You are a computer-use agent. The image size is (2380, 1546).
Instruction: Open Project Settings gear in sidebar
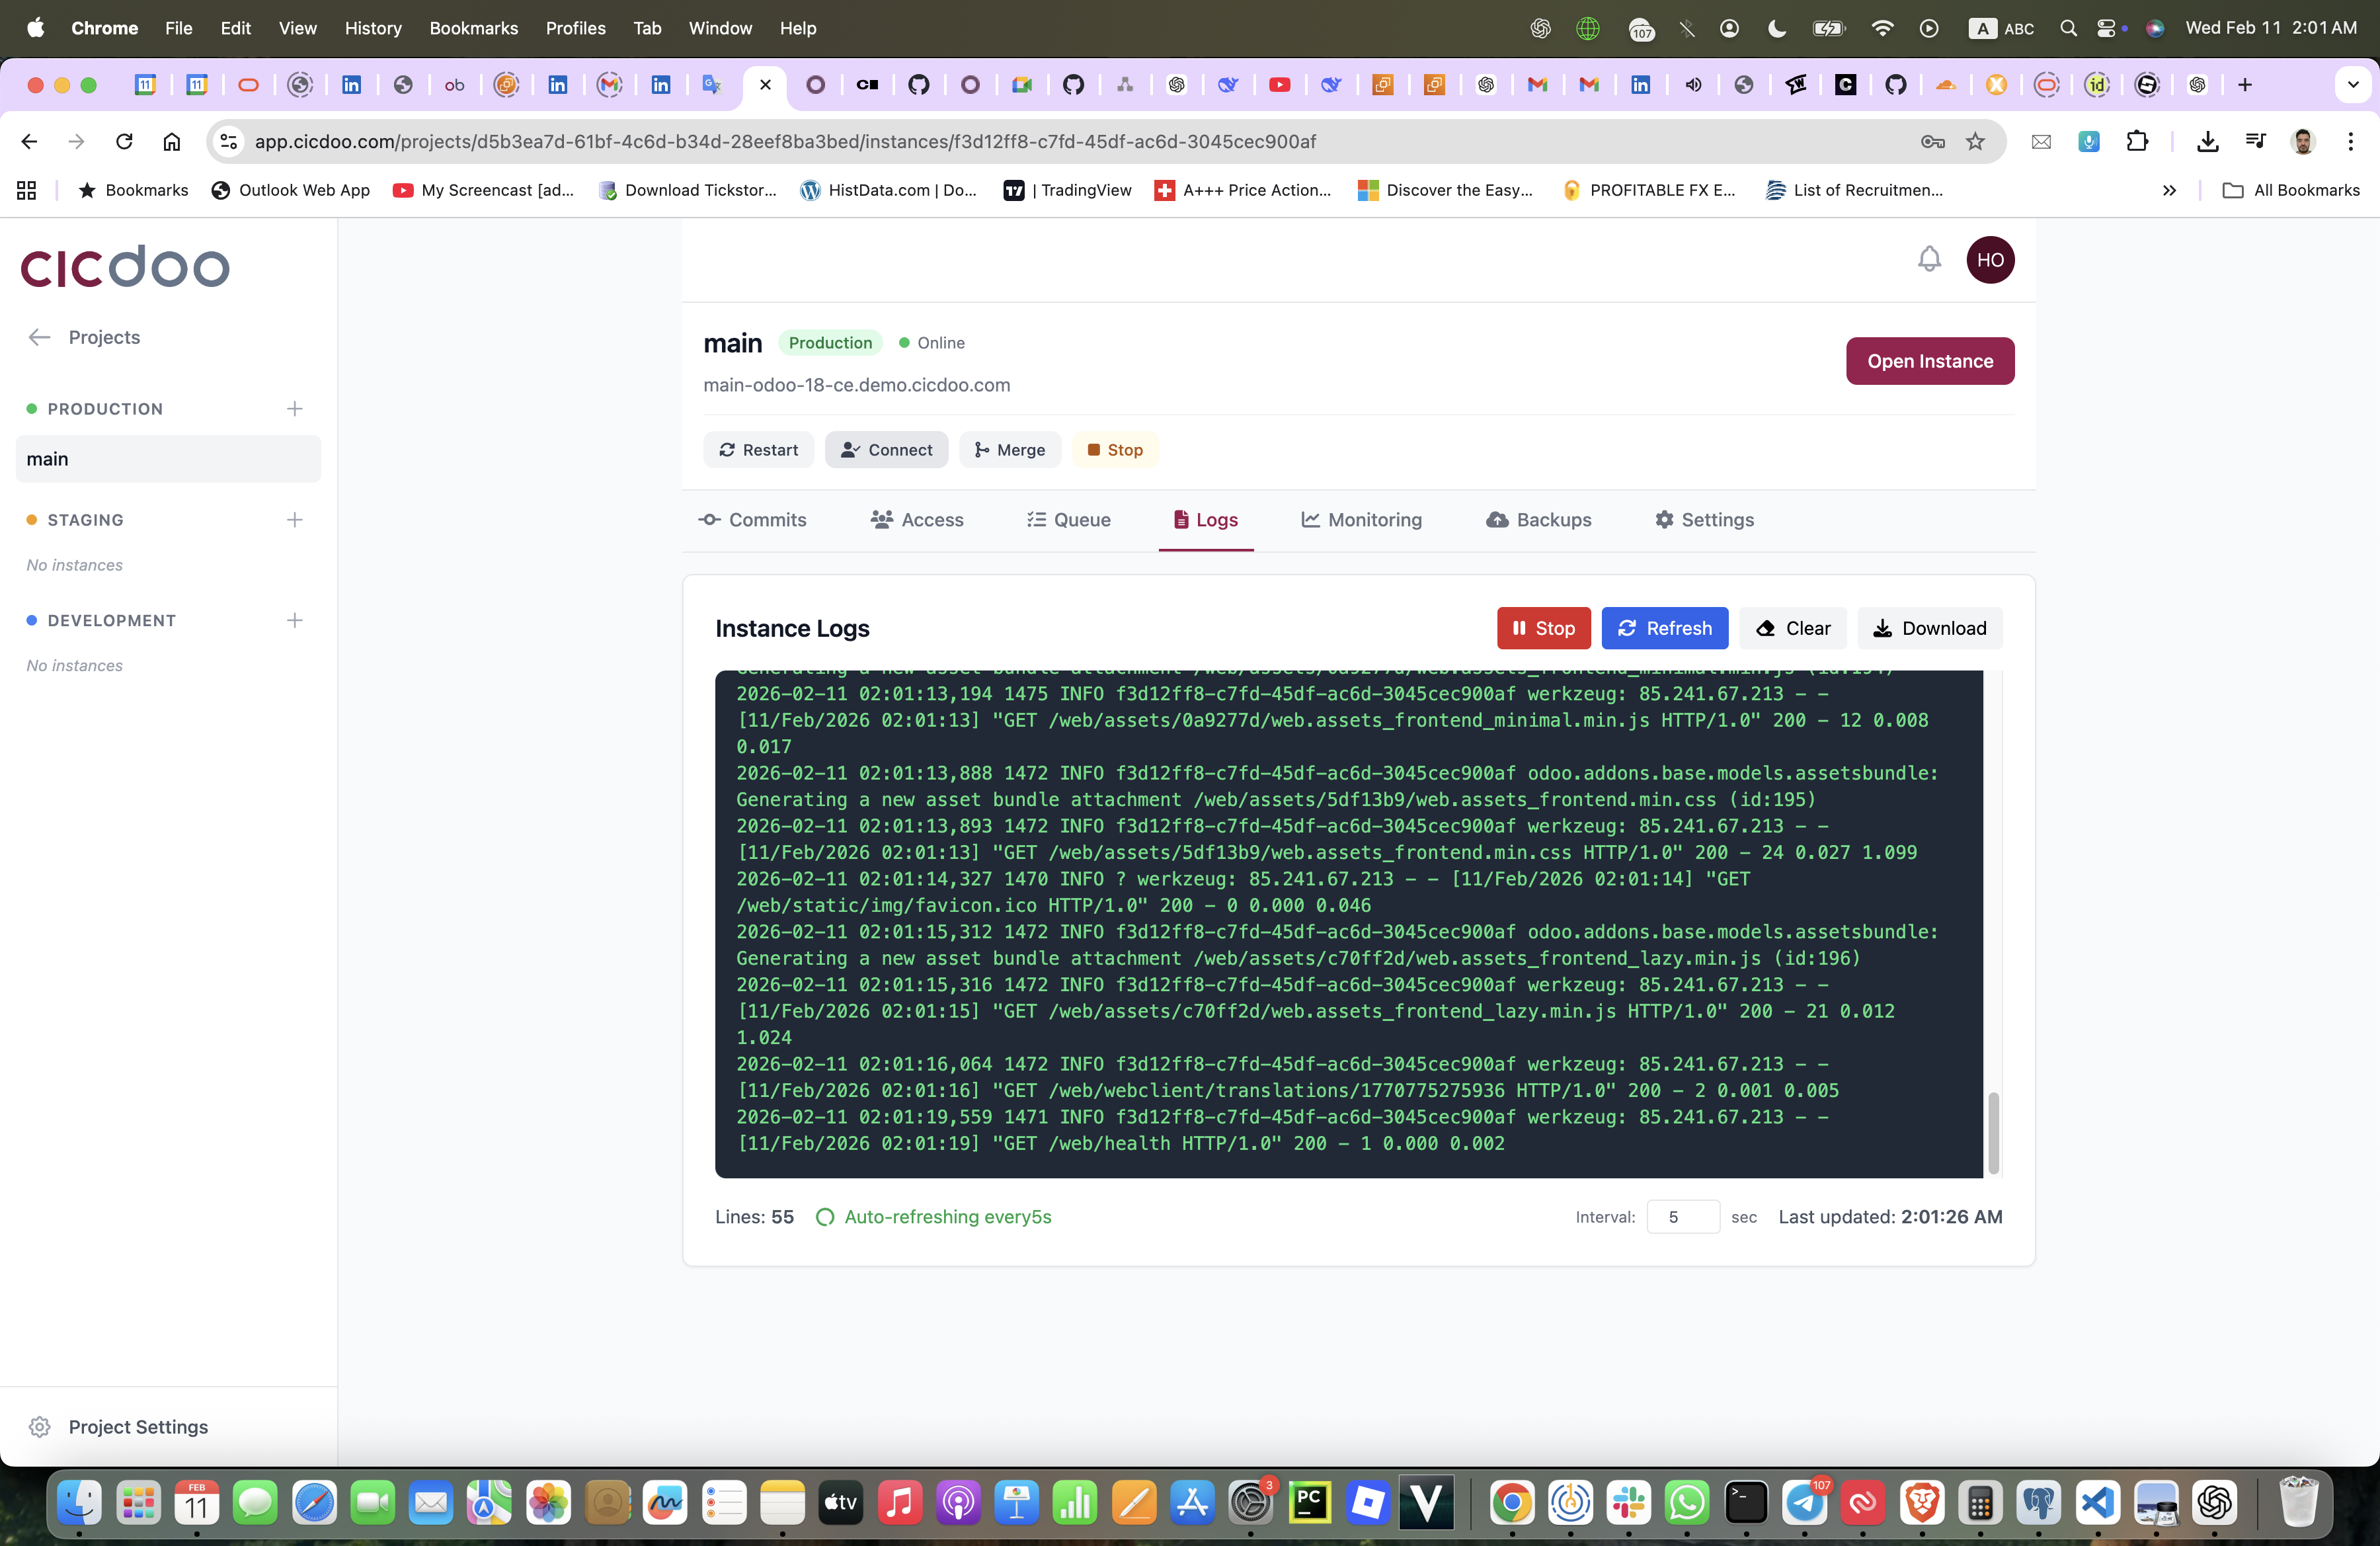point(40,1427)
